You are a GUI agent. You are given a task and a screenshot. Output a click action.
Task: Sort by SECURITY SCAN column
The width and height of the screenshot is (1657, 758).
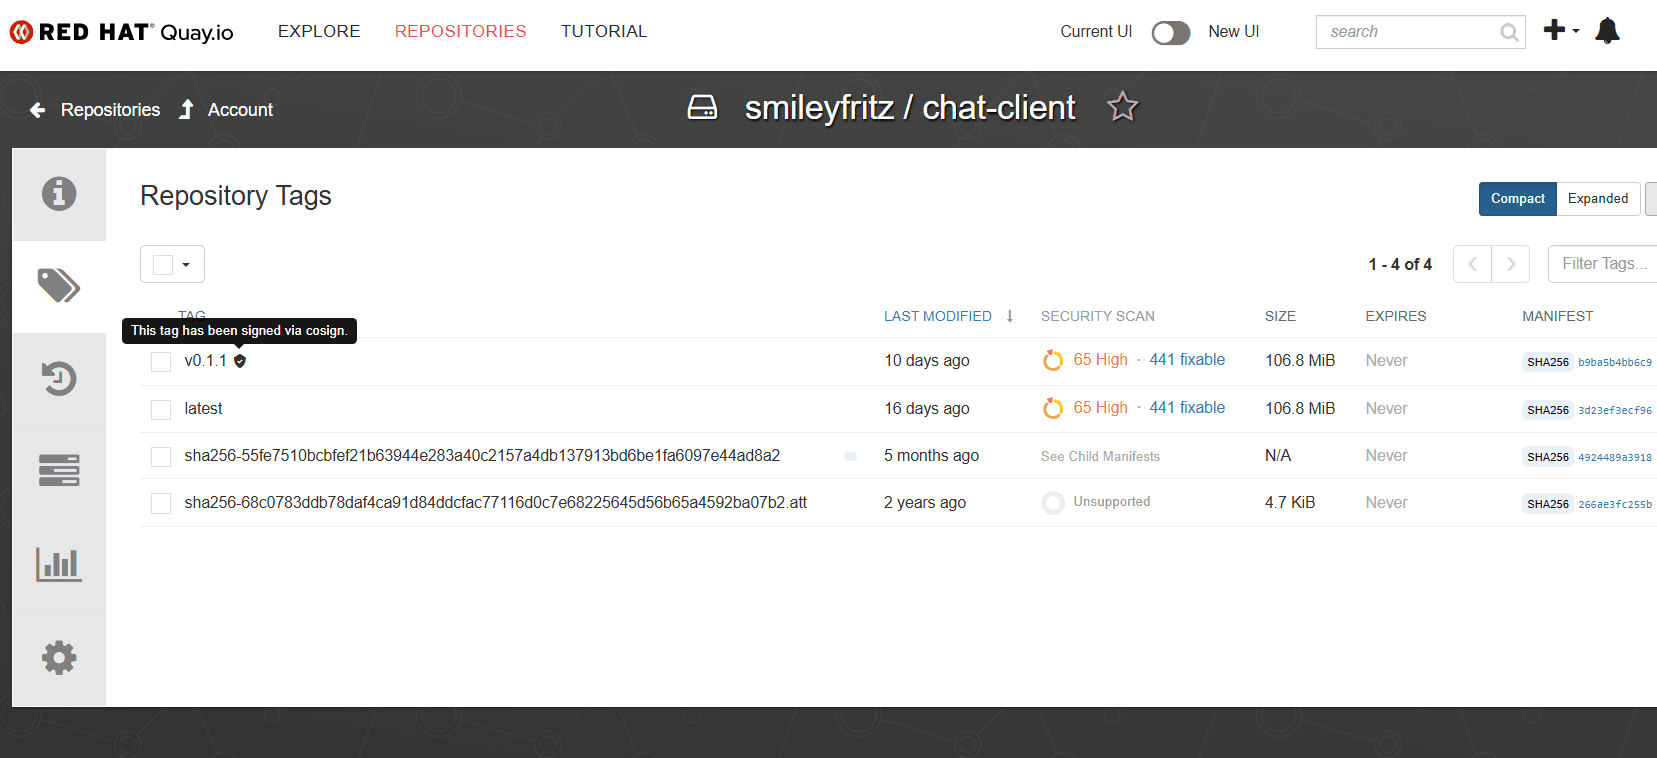point(1098,316)
